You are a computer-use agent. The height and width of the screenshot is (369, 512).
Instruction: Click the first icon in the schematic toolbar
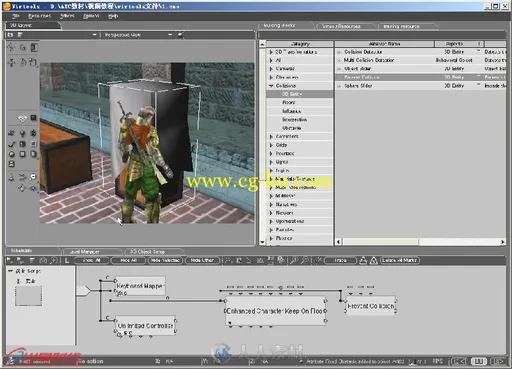click(10, 260)
